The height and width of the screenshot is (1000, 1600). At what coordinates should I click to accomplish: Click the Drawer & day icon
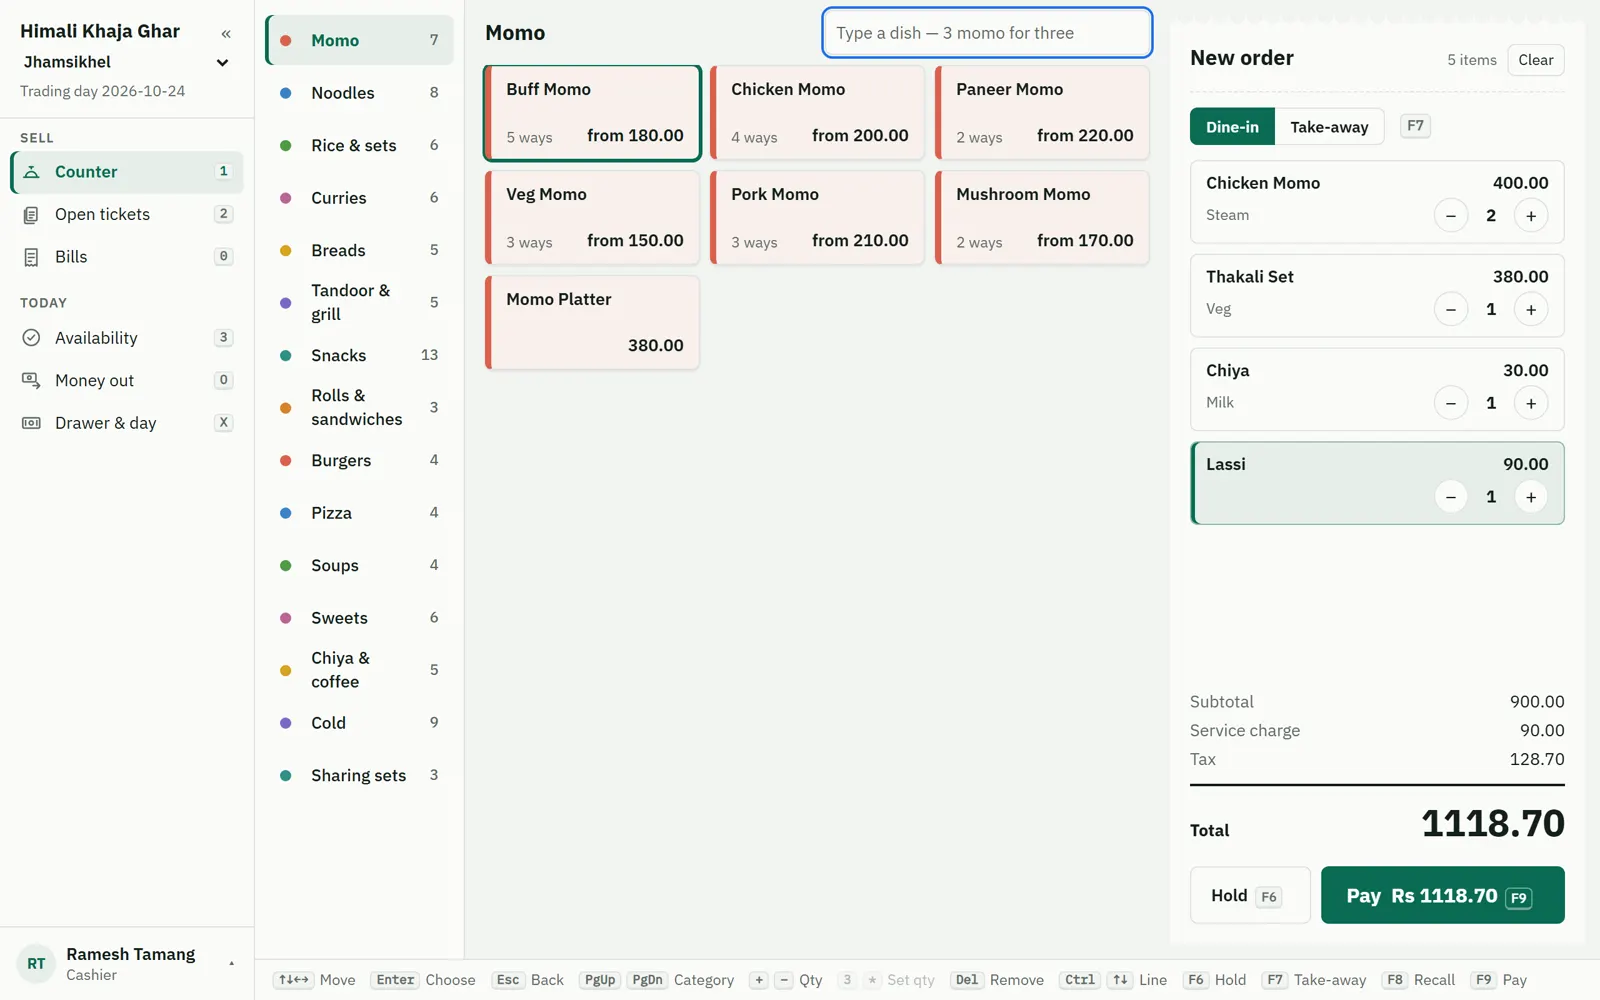[31, 423]
